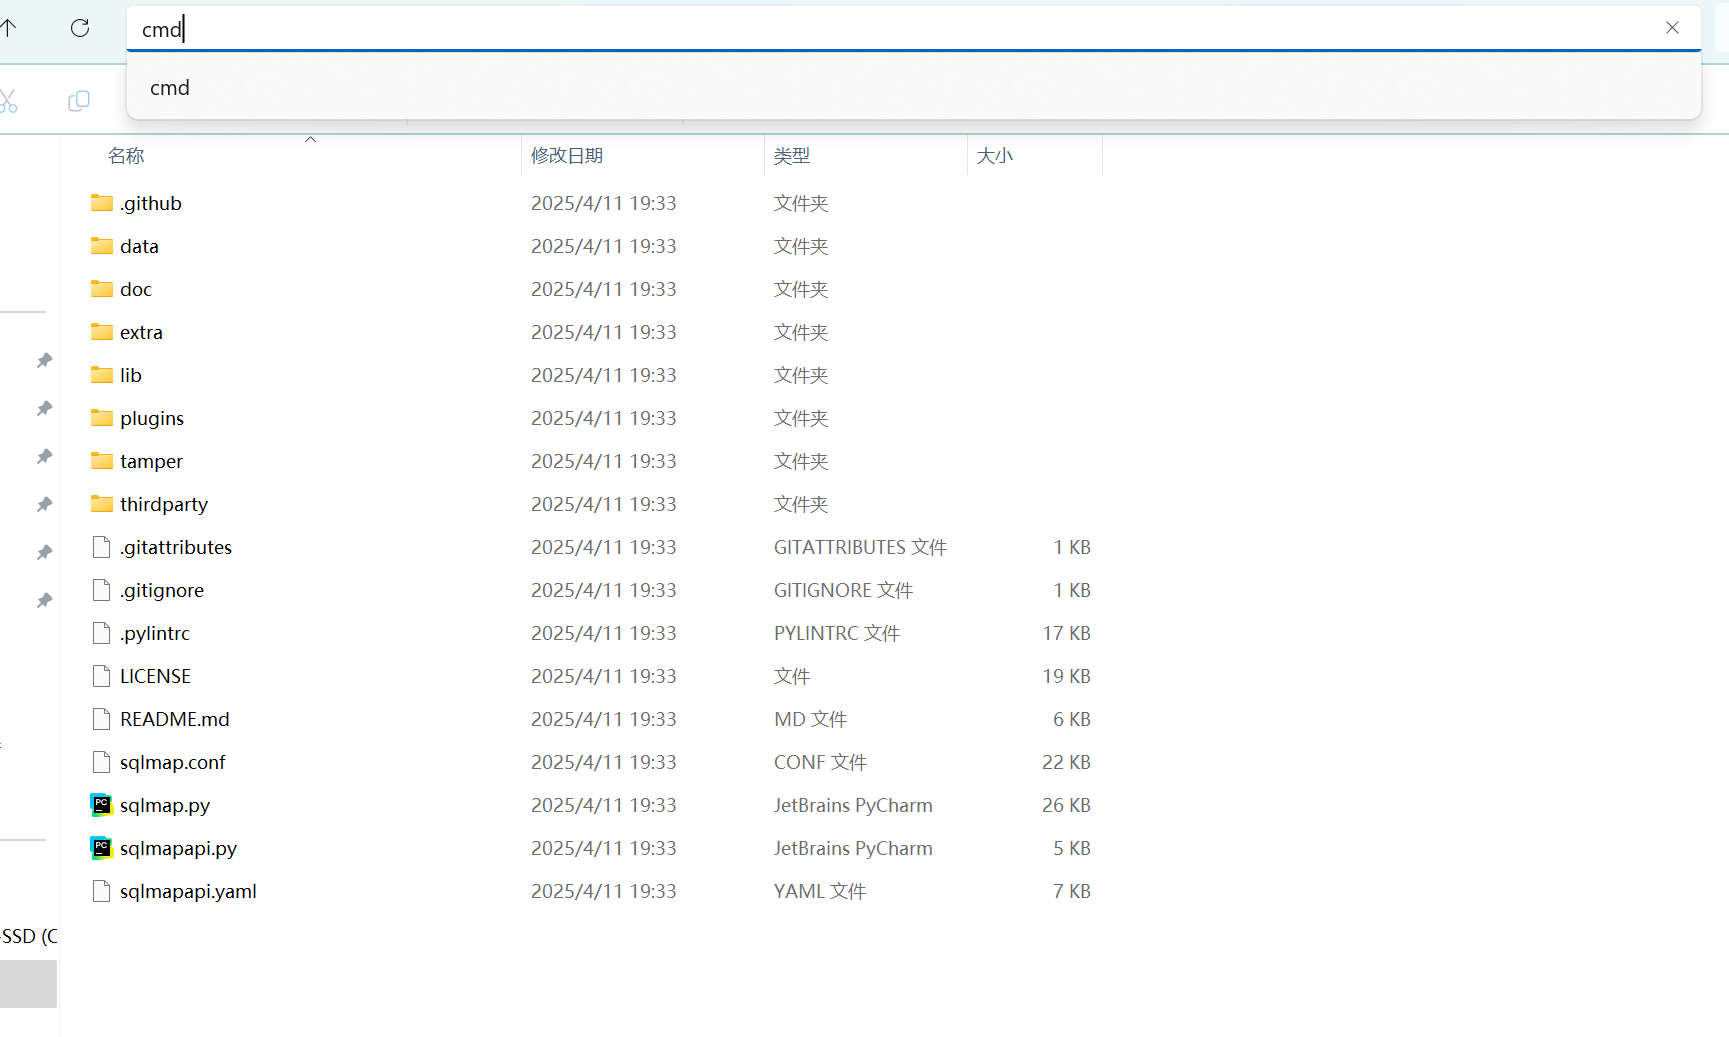The image size is (1729, 1037).
Task: Sort by the 名称 column header
Action: click(126, 156)
